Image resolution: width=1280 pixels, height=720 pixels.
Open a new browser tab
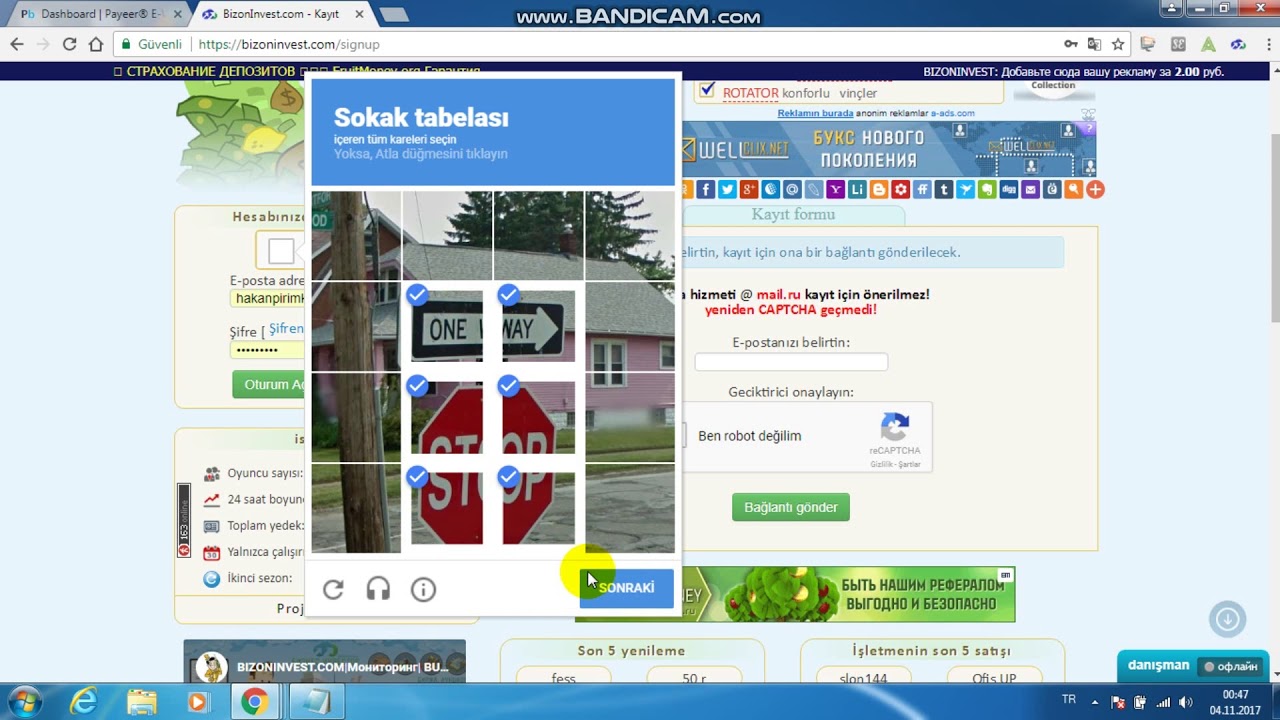click(x=394, y=14)
